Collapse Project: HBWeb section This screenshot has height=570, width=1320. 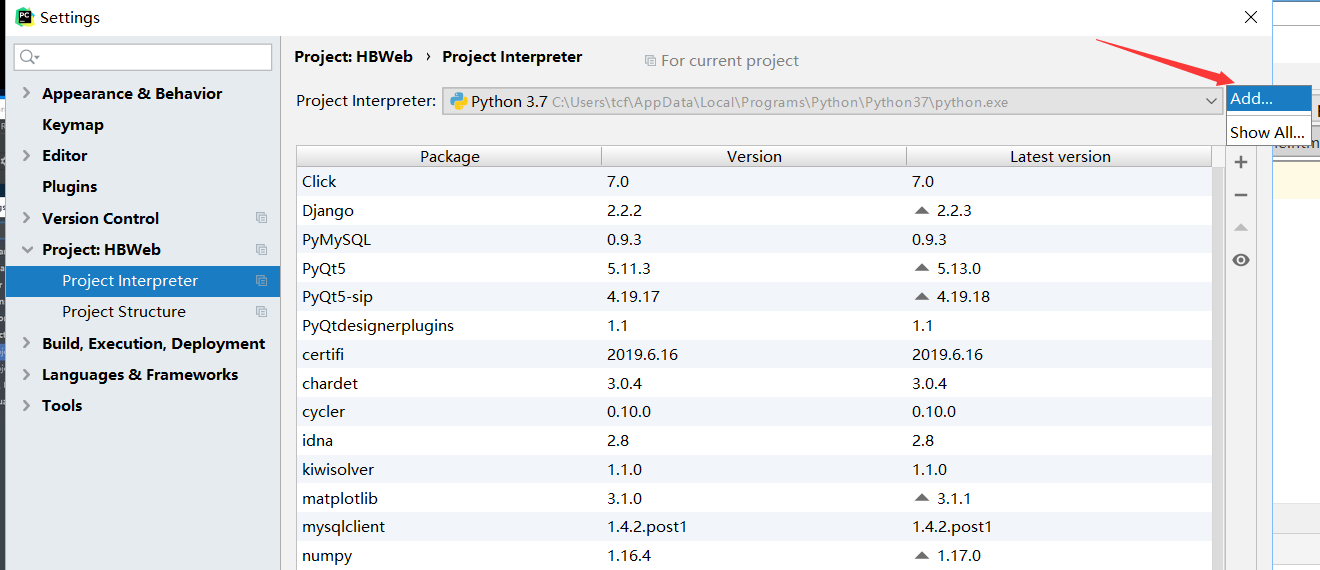pyautogui.click(x=26, y=250)
